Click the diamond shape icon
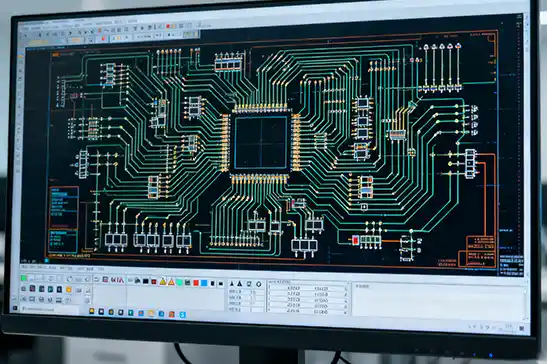 coord(258,284)
